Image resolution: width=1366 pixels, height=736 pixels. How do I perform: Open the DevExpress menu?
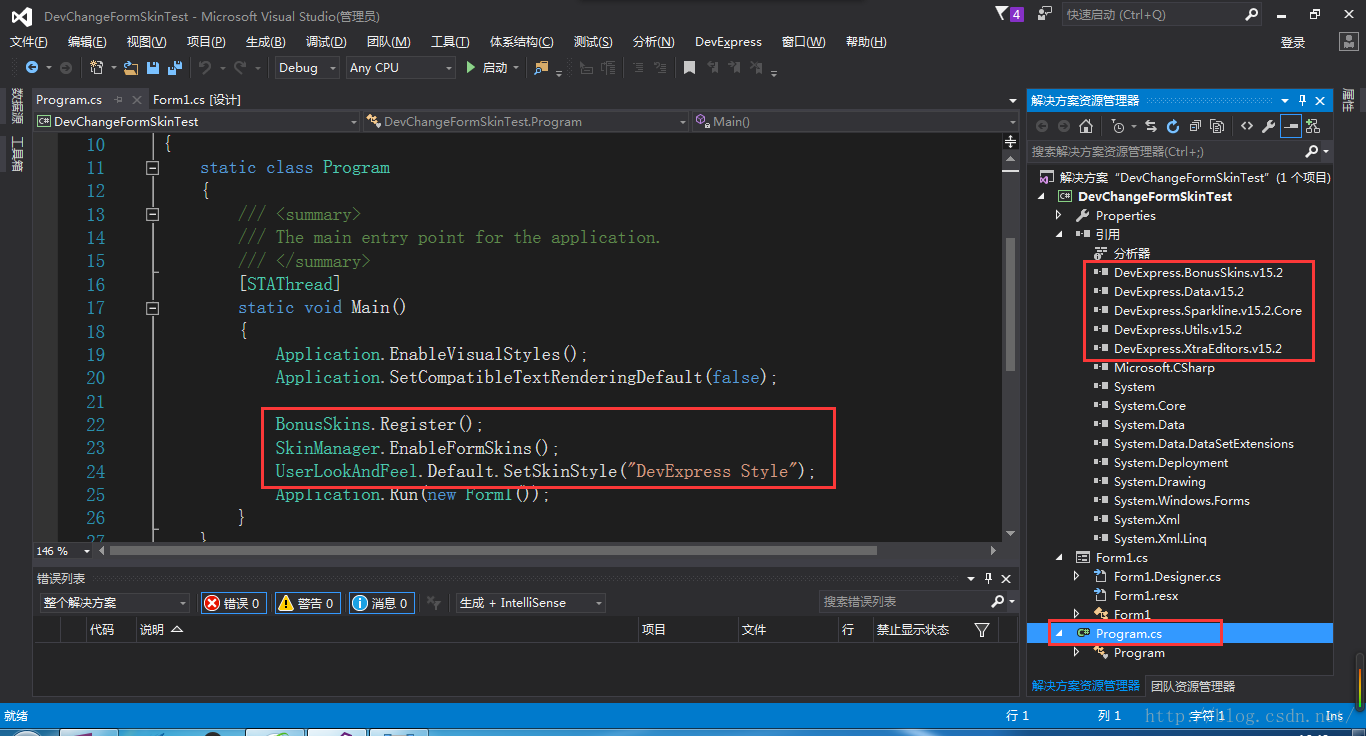tap(728, 42)
